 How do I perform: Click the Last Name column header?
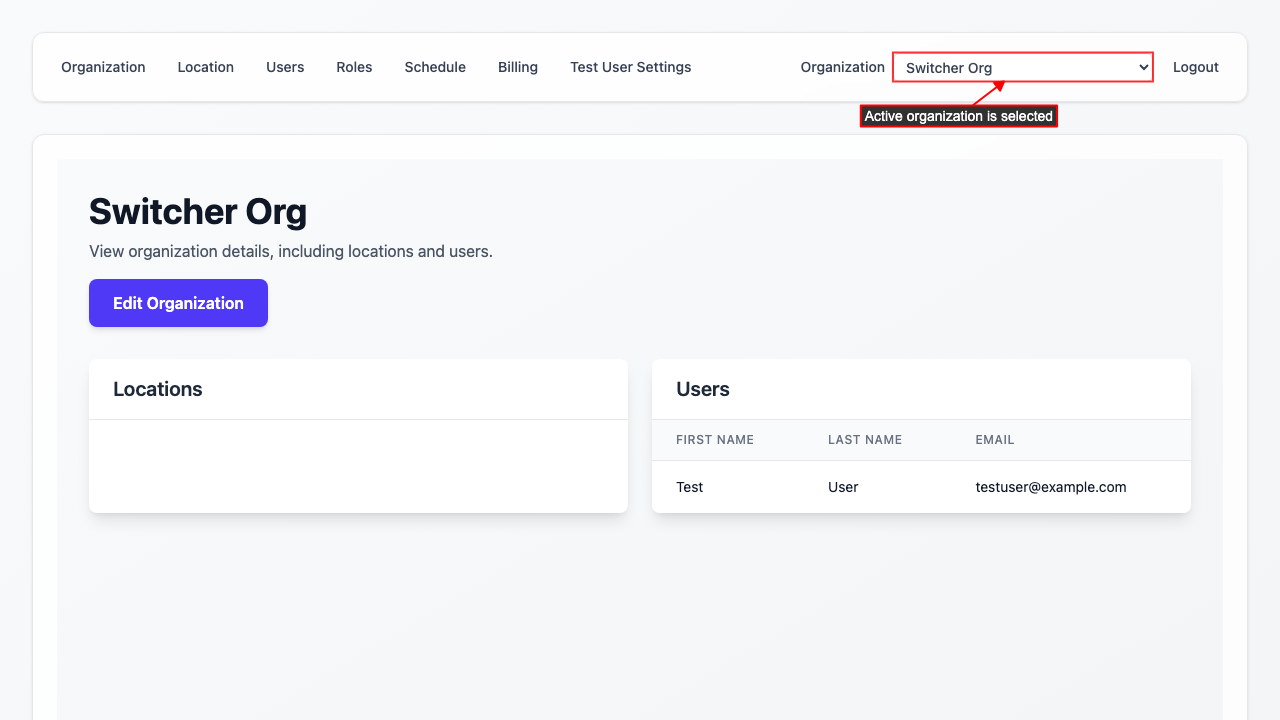(865, 440)
